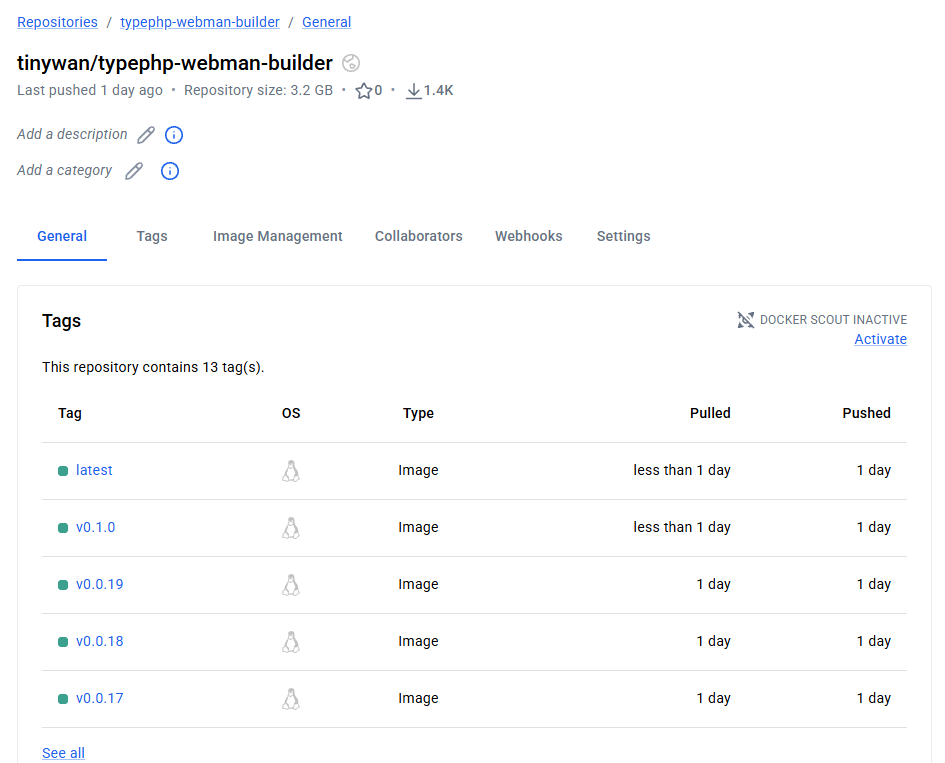945x763 pixels.
Task: Click the Pulled value in v0.0.17 row
Action: coord(714,699)
